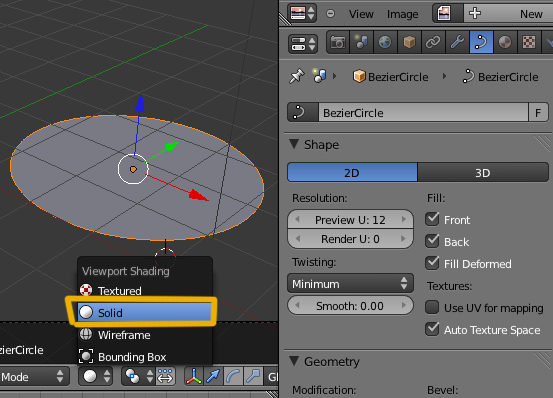The image size is (553, 398).
Task: Uncheck the Back fill checkbox
Action: pyautogui.click(x=432, y=241)
